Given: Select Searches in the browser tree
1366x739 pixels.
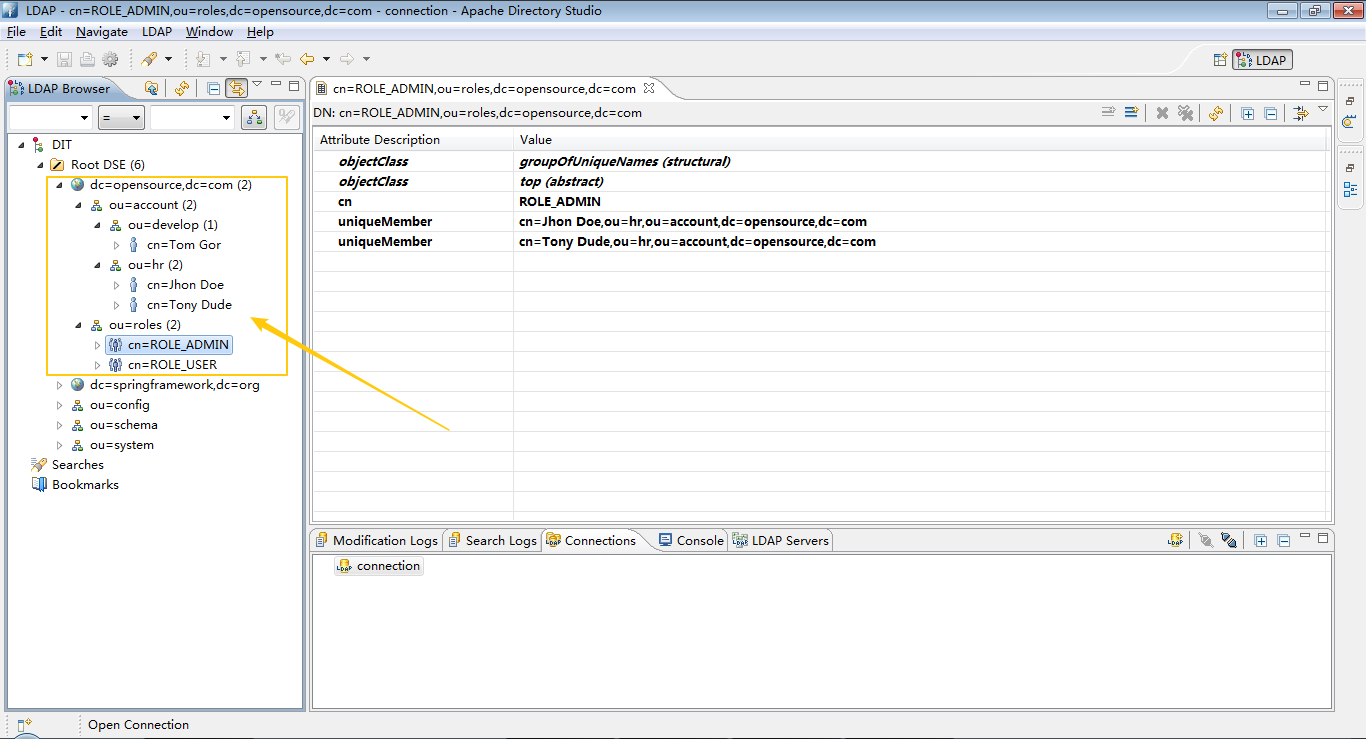Looking at the screenshot, I should 77,465.
